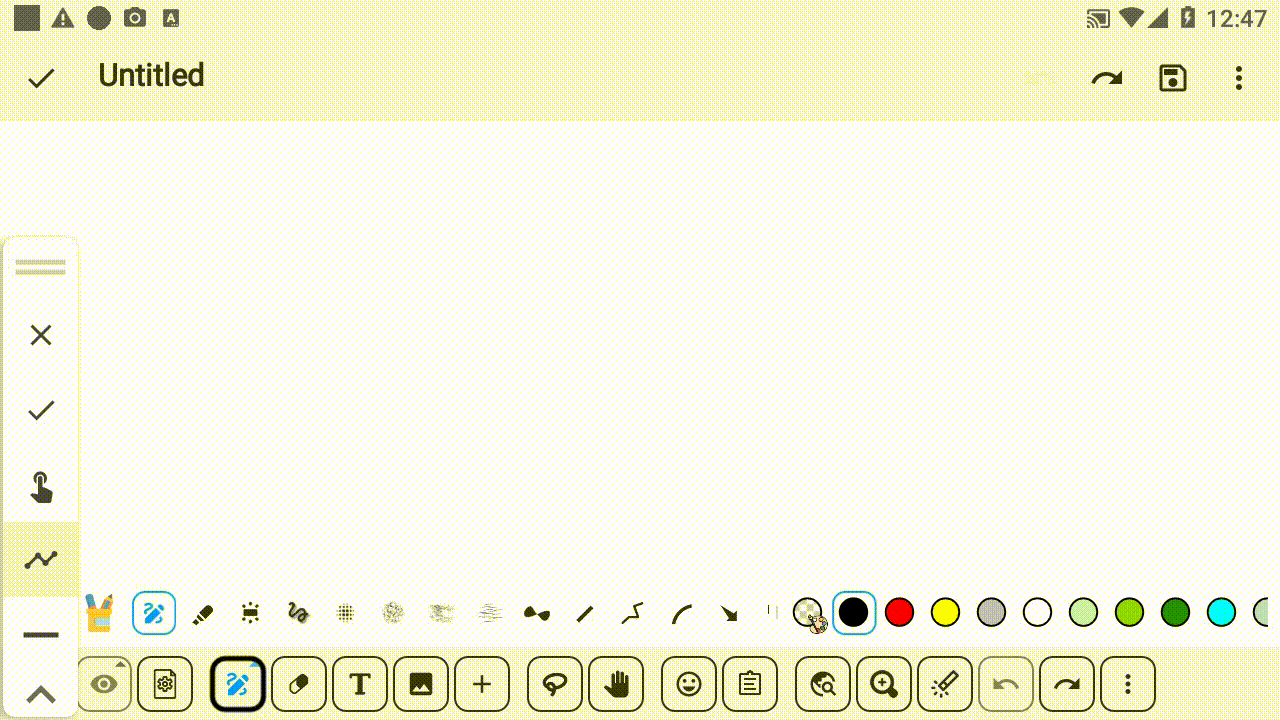
Task: Confirm with the checkmark next to Untitled
Action: [x=41, y=78]
